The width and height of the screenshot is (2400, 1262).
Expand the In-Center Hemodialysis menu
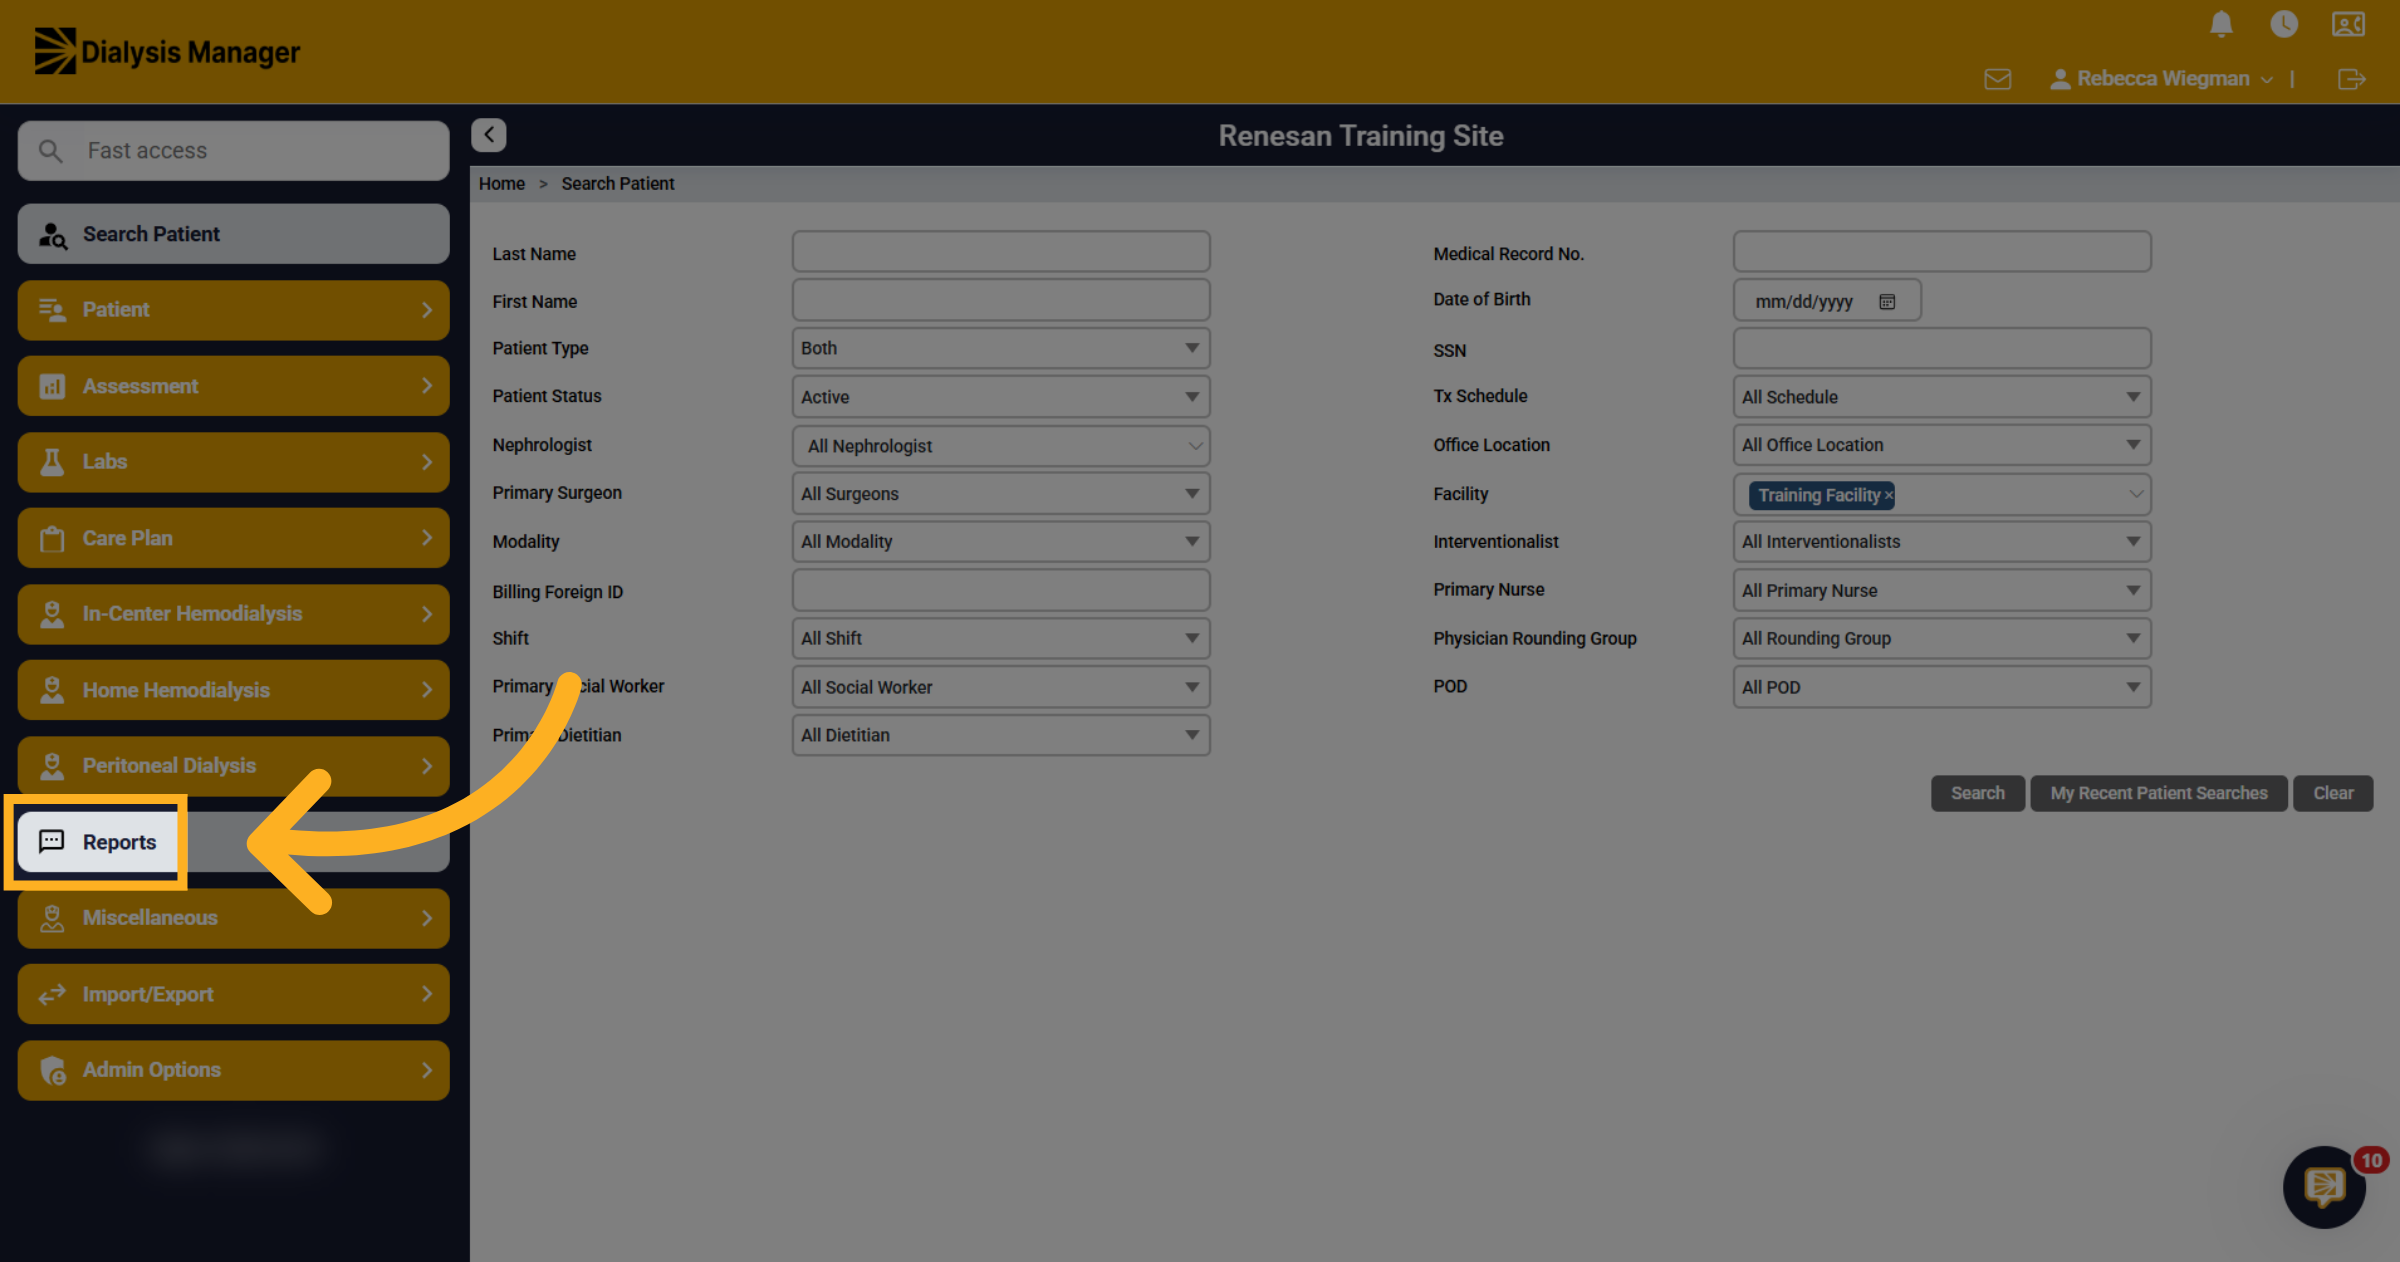click(x=233, y=614)
